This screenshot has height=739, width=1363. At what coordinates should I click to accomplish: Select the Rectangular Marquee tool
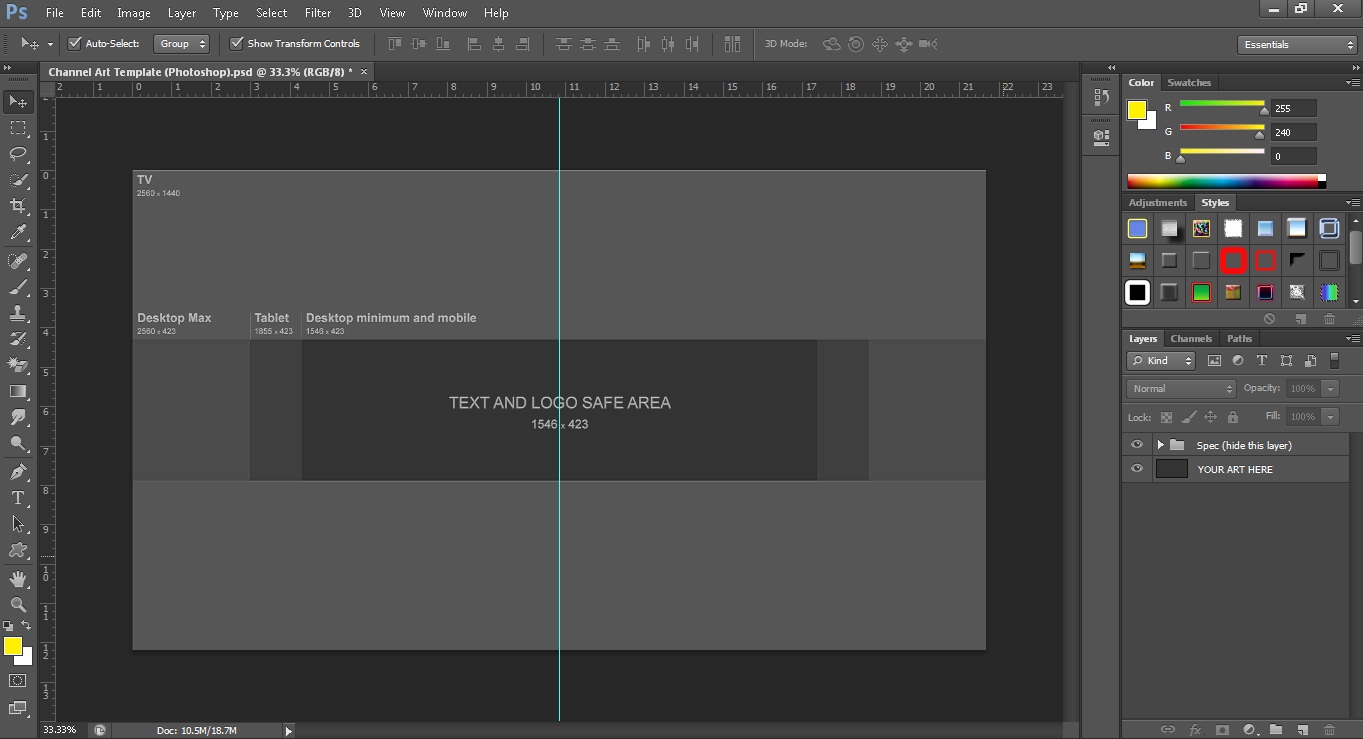[x=18, y=128]
